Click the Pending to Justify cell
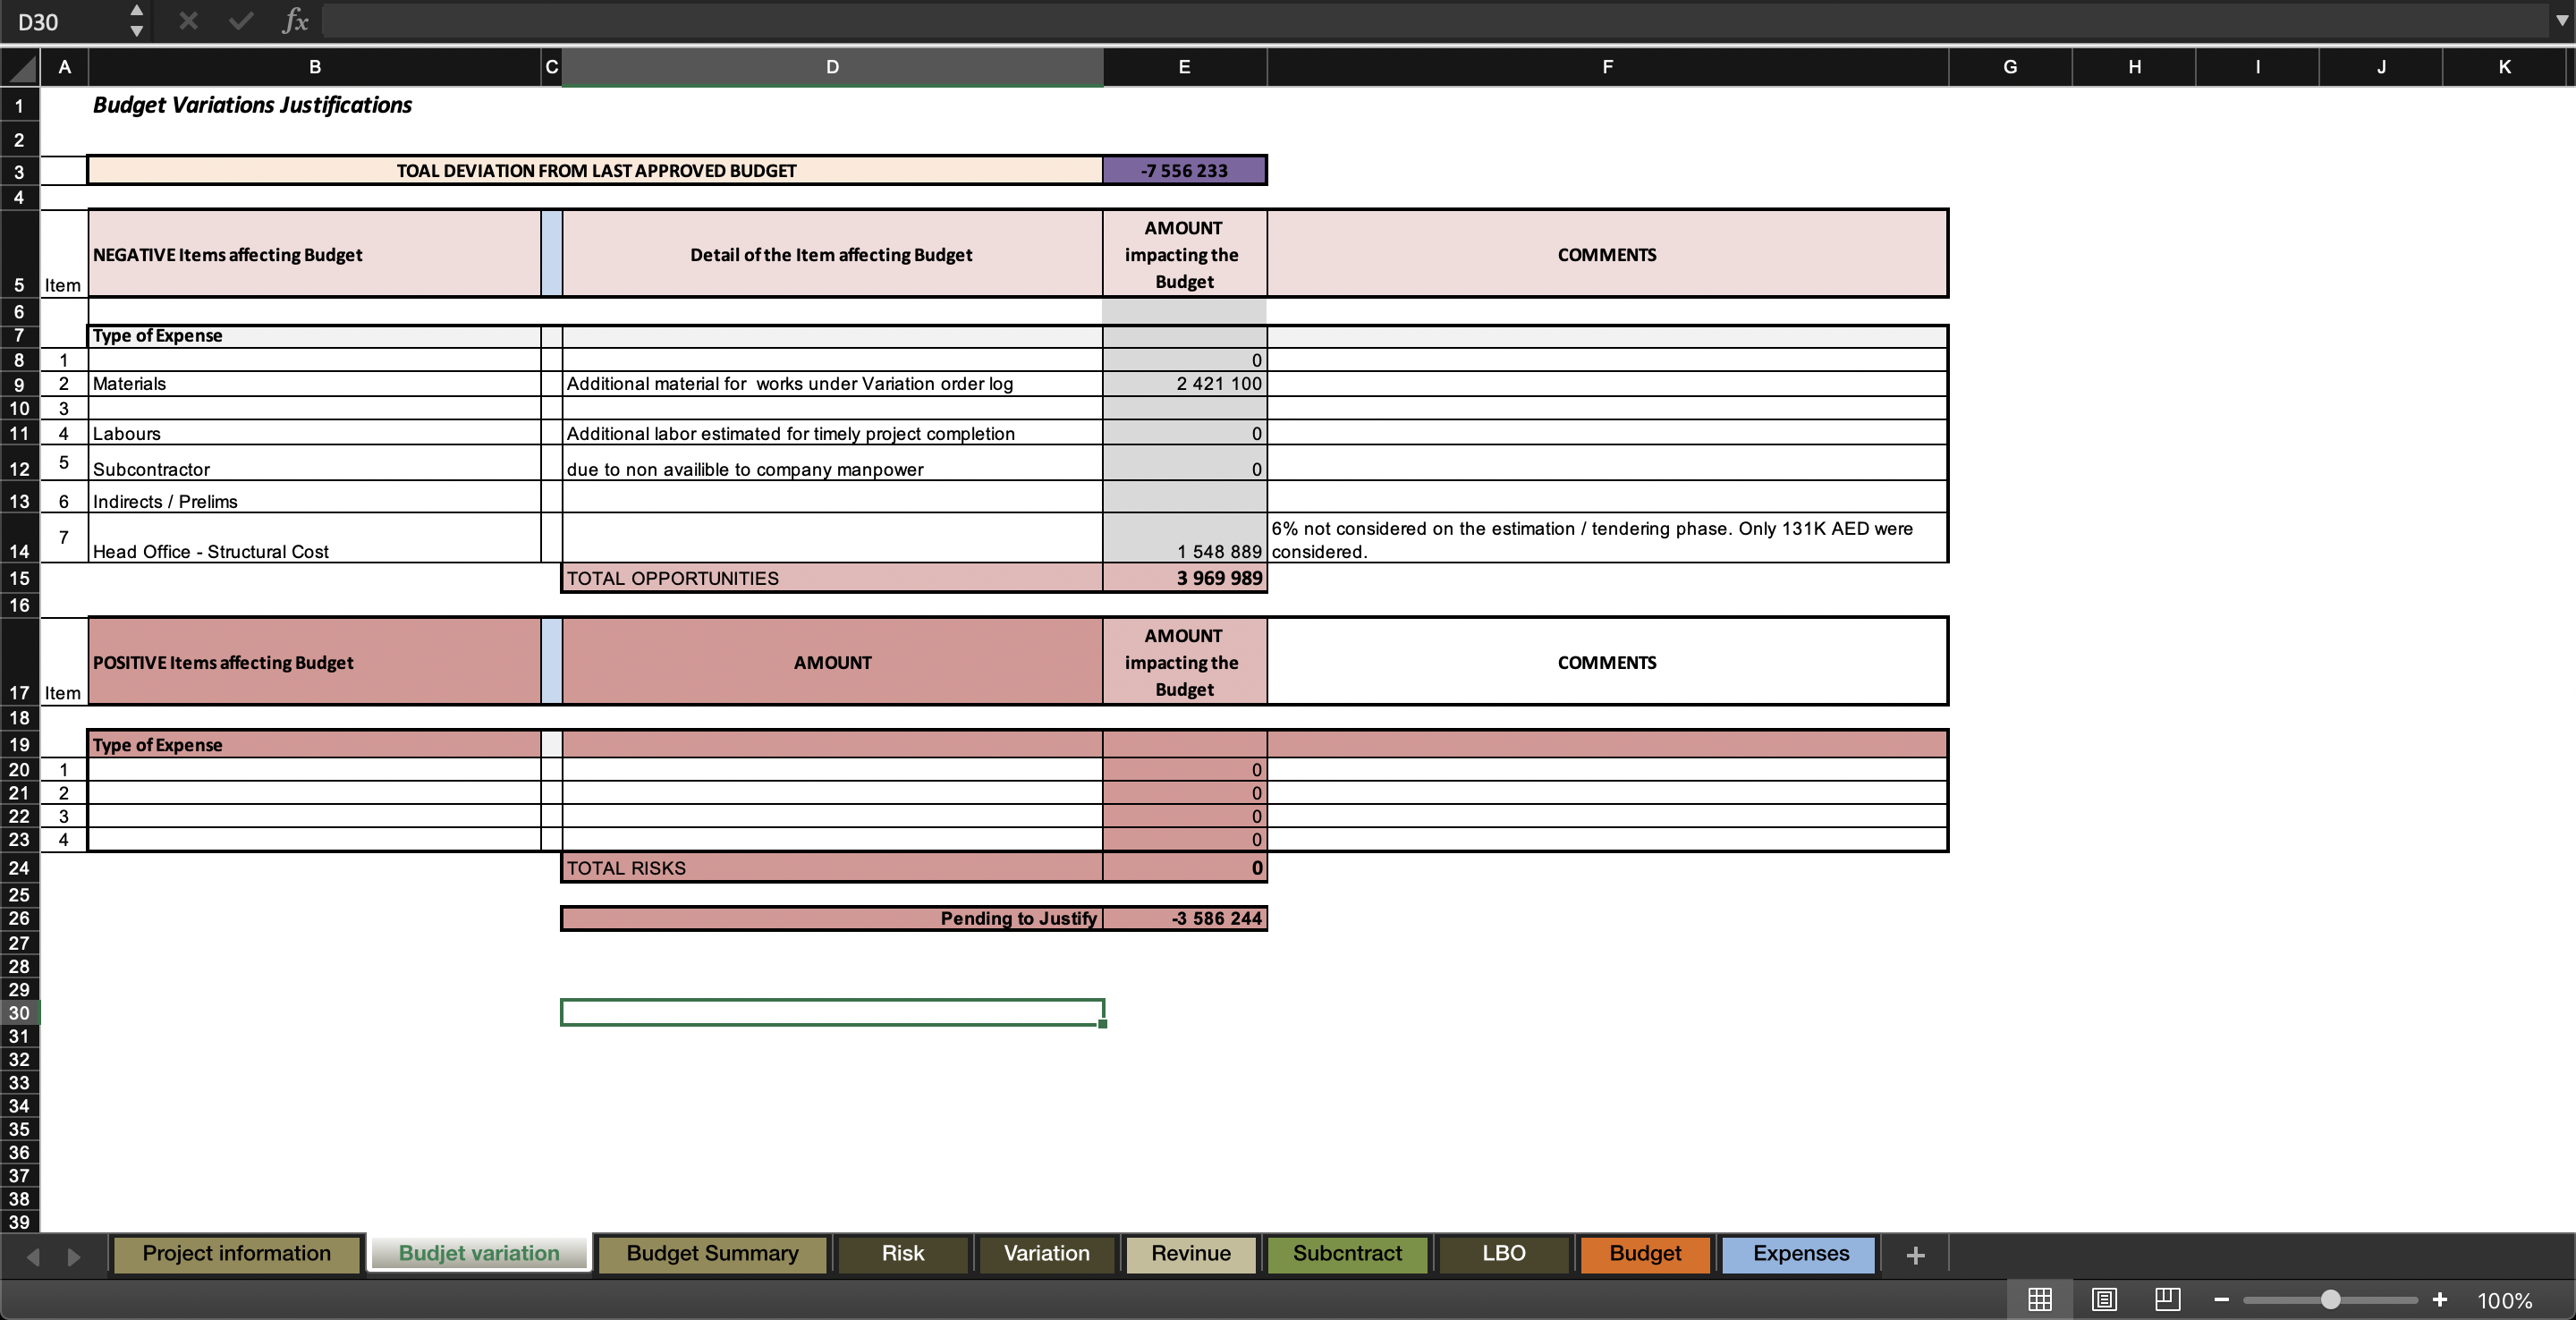 click(x=832, y=918)
